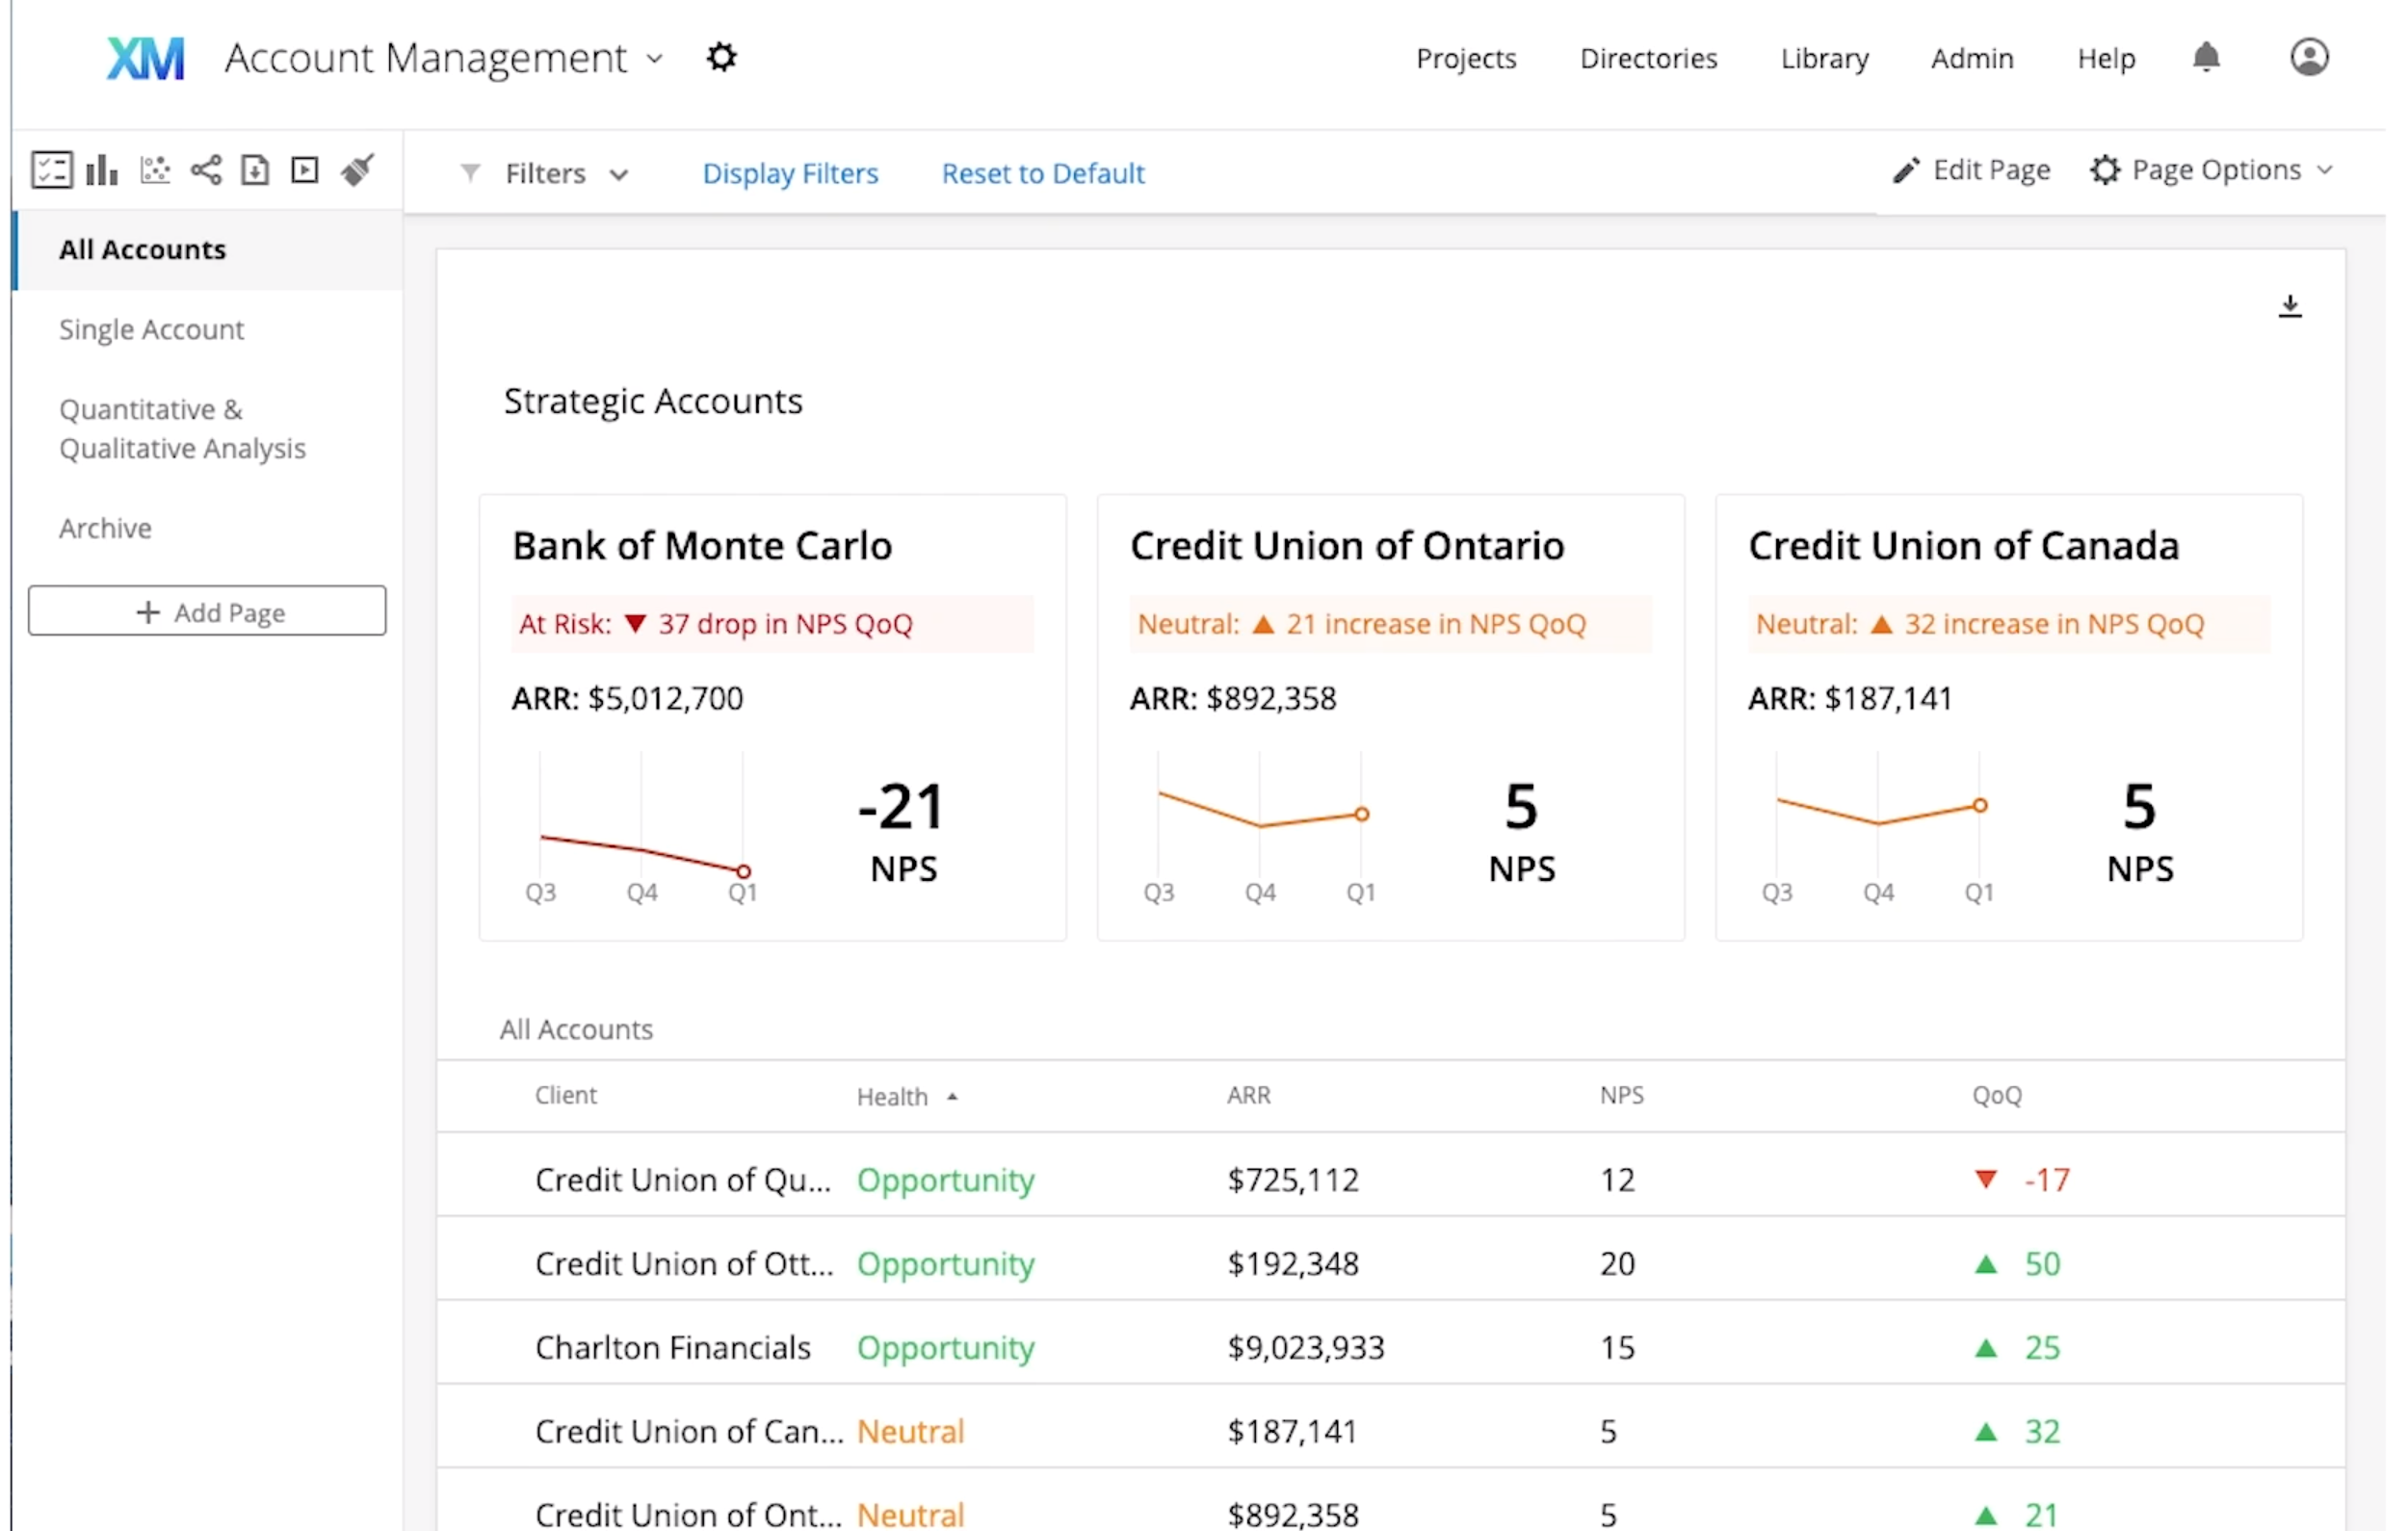Click the share nodes icon in the toolbar
Screen dimensions: 2408x1531
(x=206, y=170)
